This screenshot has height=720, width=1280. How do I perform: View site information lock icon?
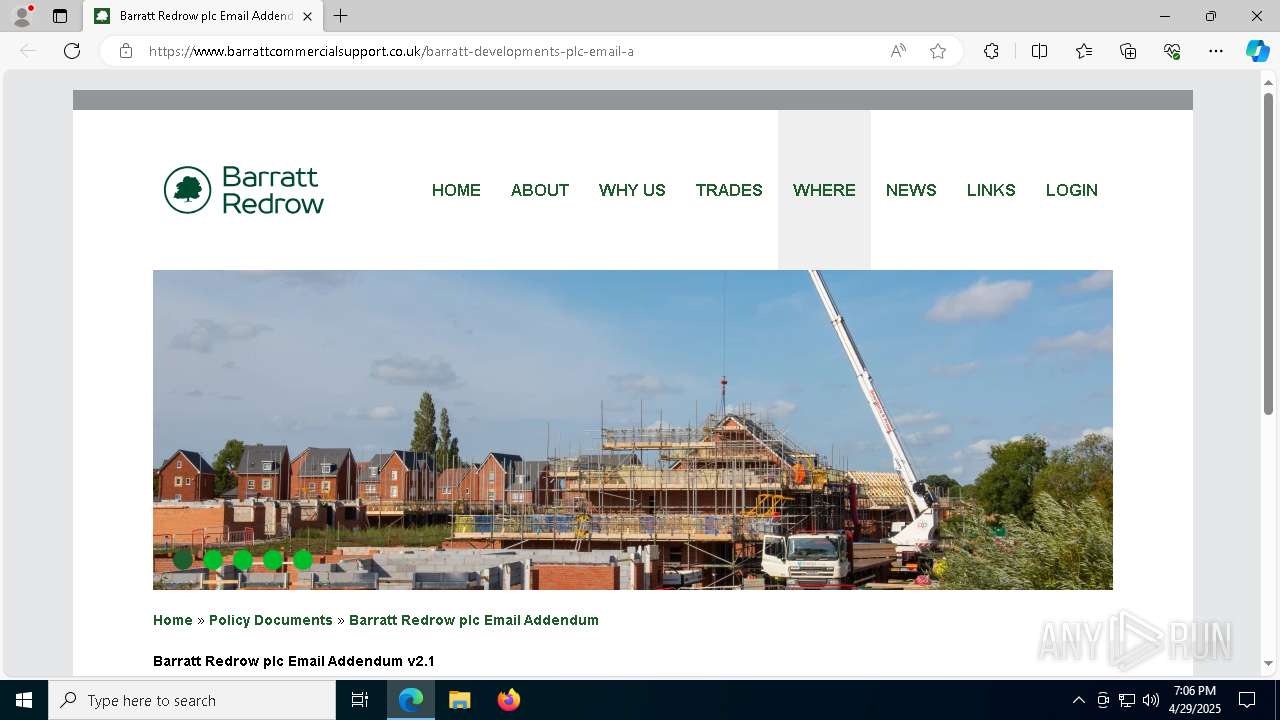tap(126, 51)
